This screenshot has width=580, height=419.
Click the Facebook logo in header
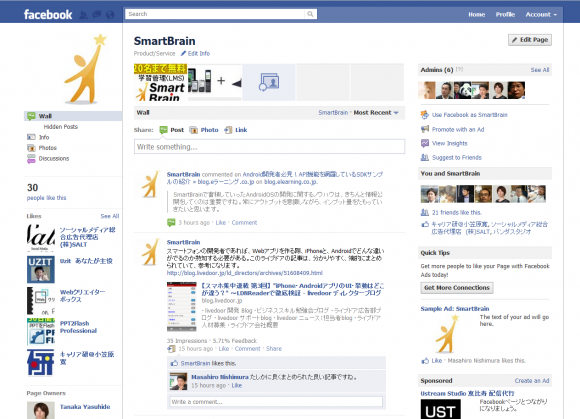48,14
